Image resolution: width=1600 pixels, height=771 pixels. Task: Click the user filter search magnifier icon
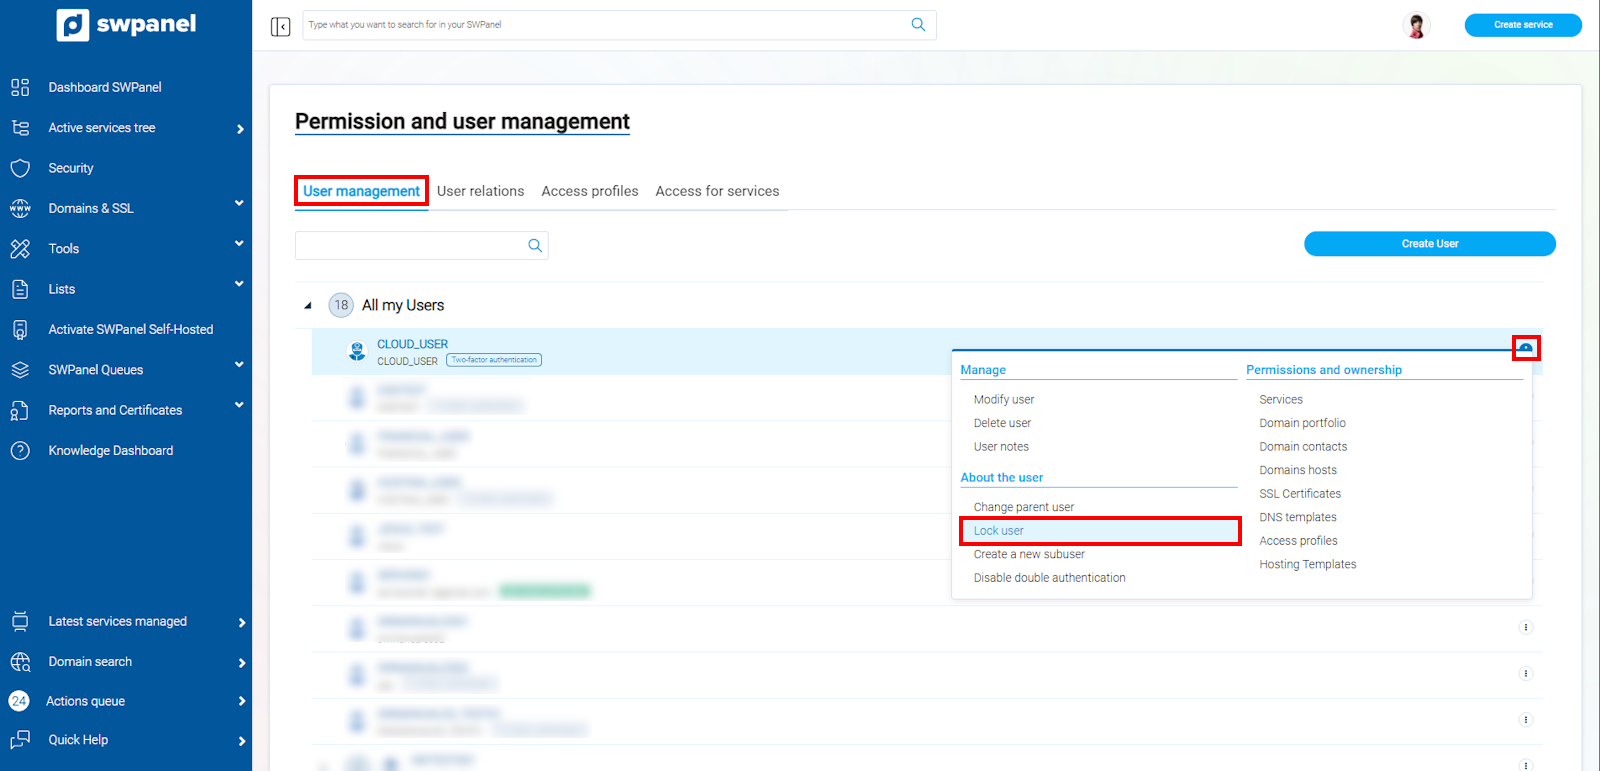coord(535,246)
